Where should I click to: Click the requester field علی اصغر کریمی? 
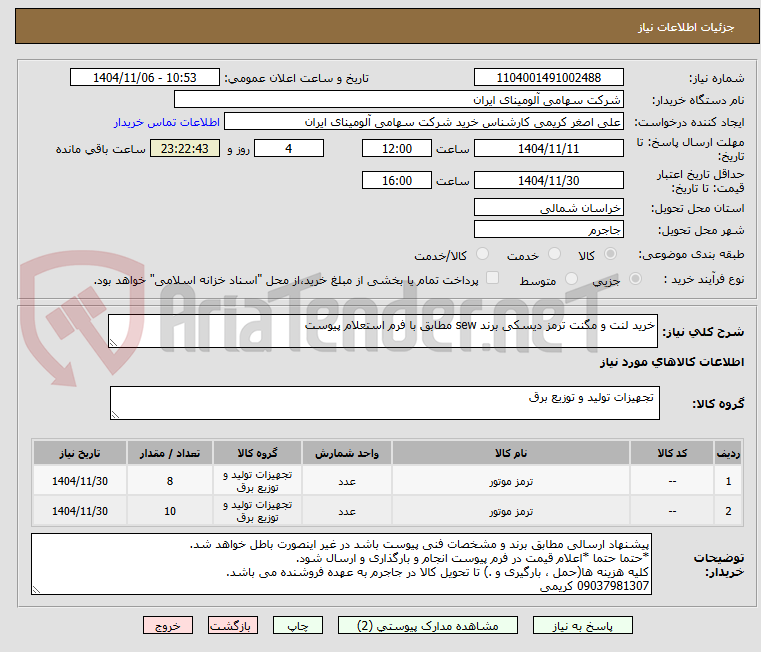coord(424,122)
